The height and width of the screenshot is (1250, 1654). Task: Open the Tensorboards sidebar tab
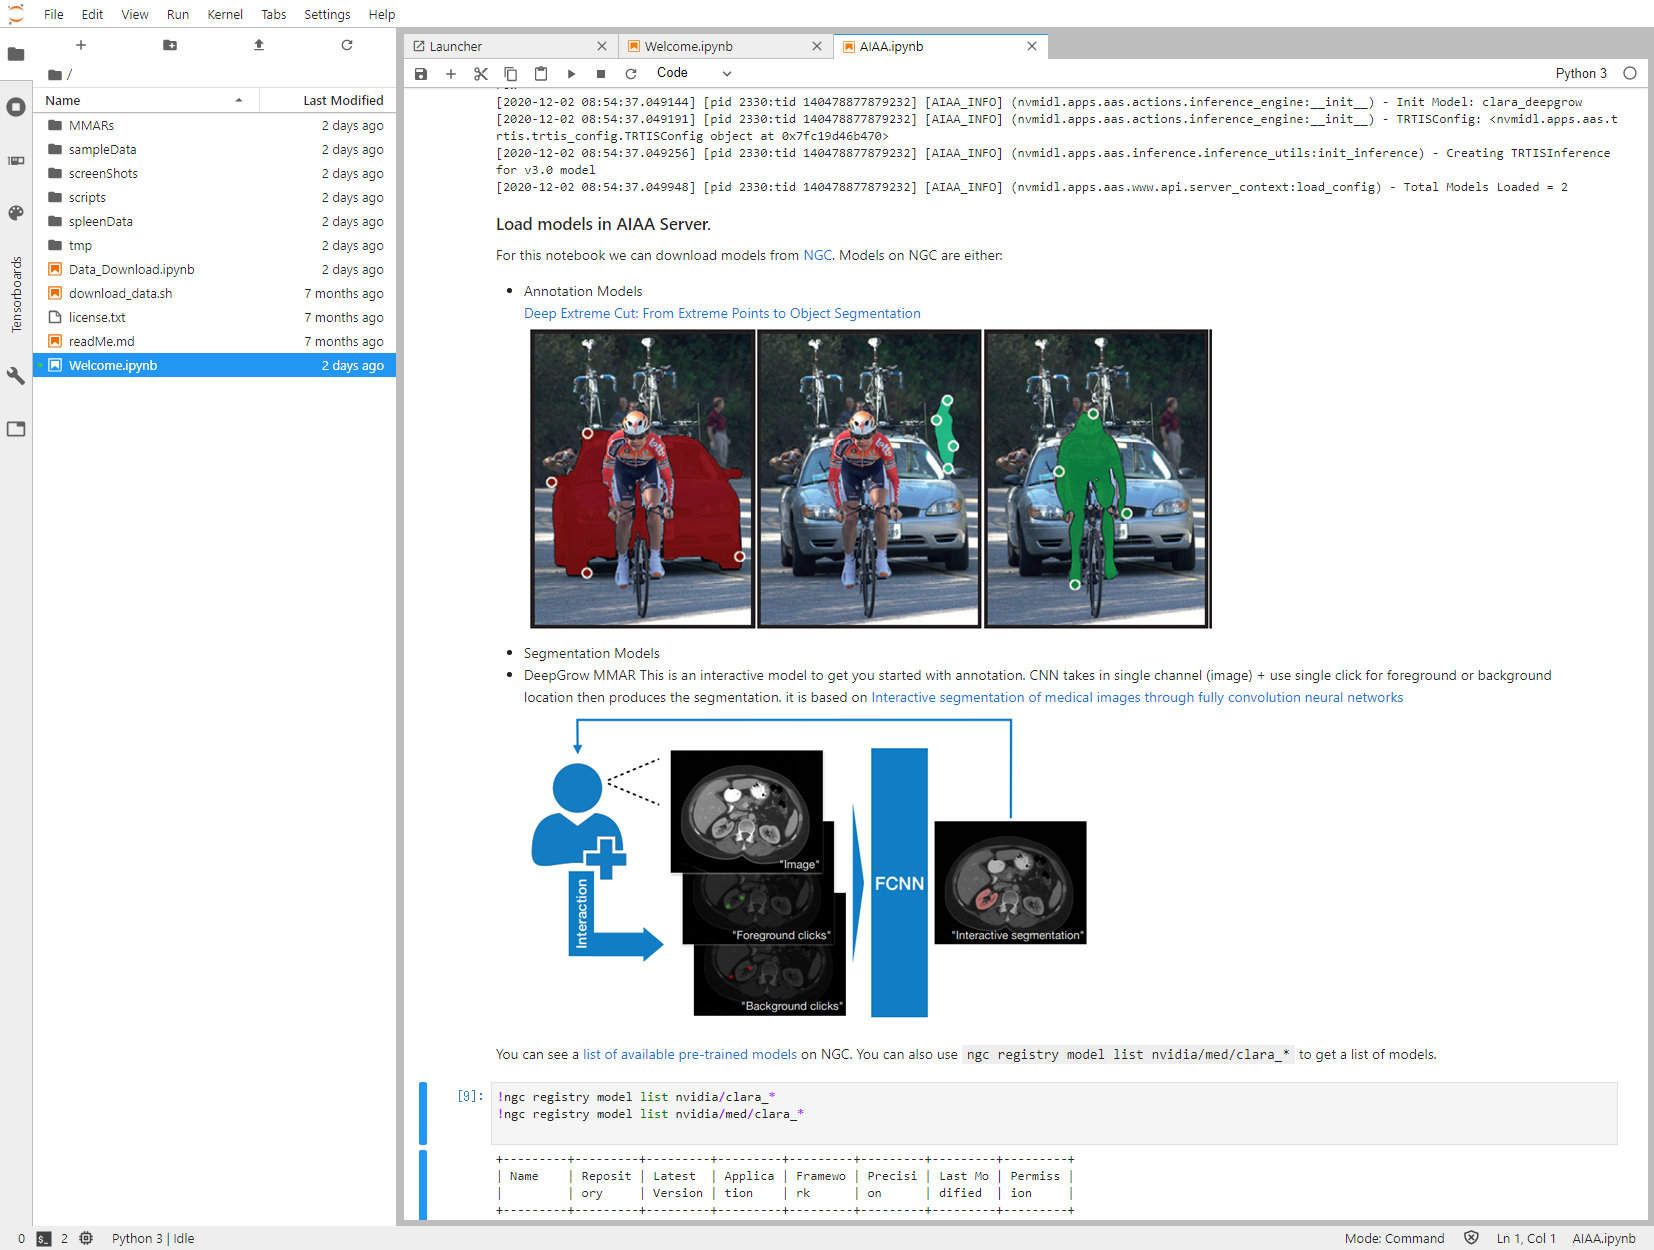click(x=16, y=294)
